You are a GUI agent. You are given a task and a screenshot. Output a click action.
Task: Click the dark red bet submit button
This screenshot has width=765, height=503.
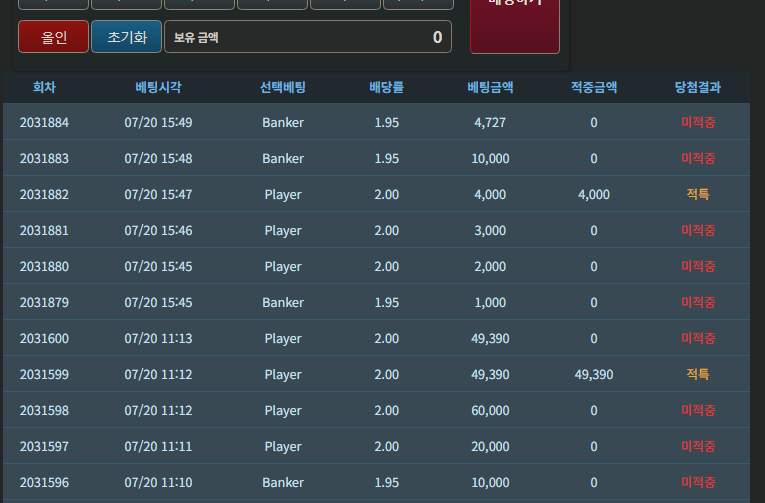click(x=515, y=24)
